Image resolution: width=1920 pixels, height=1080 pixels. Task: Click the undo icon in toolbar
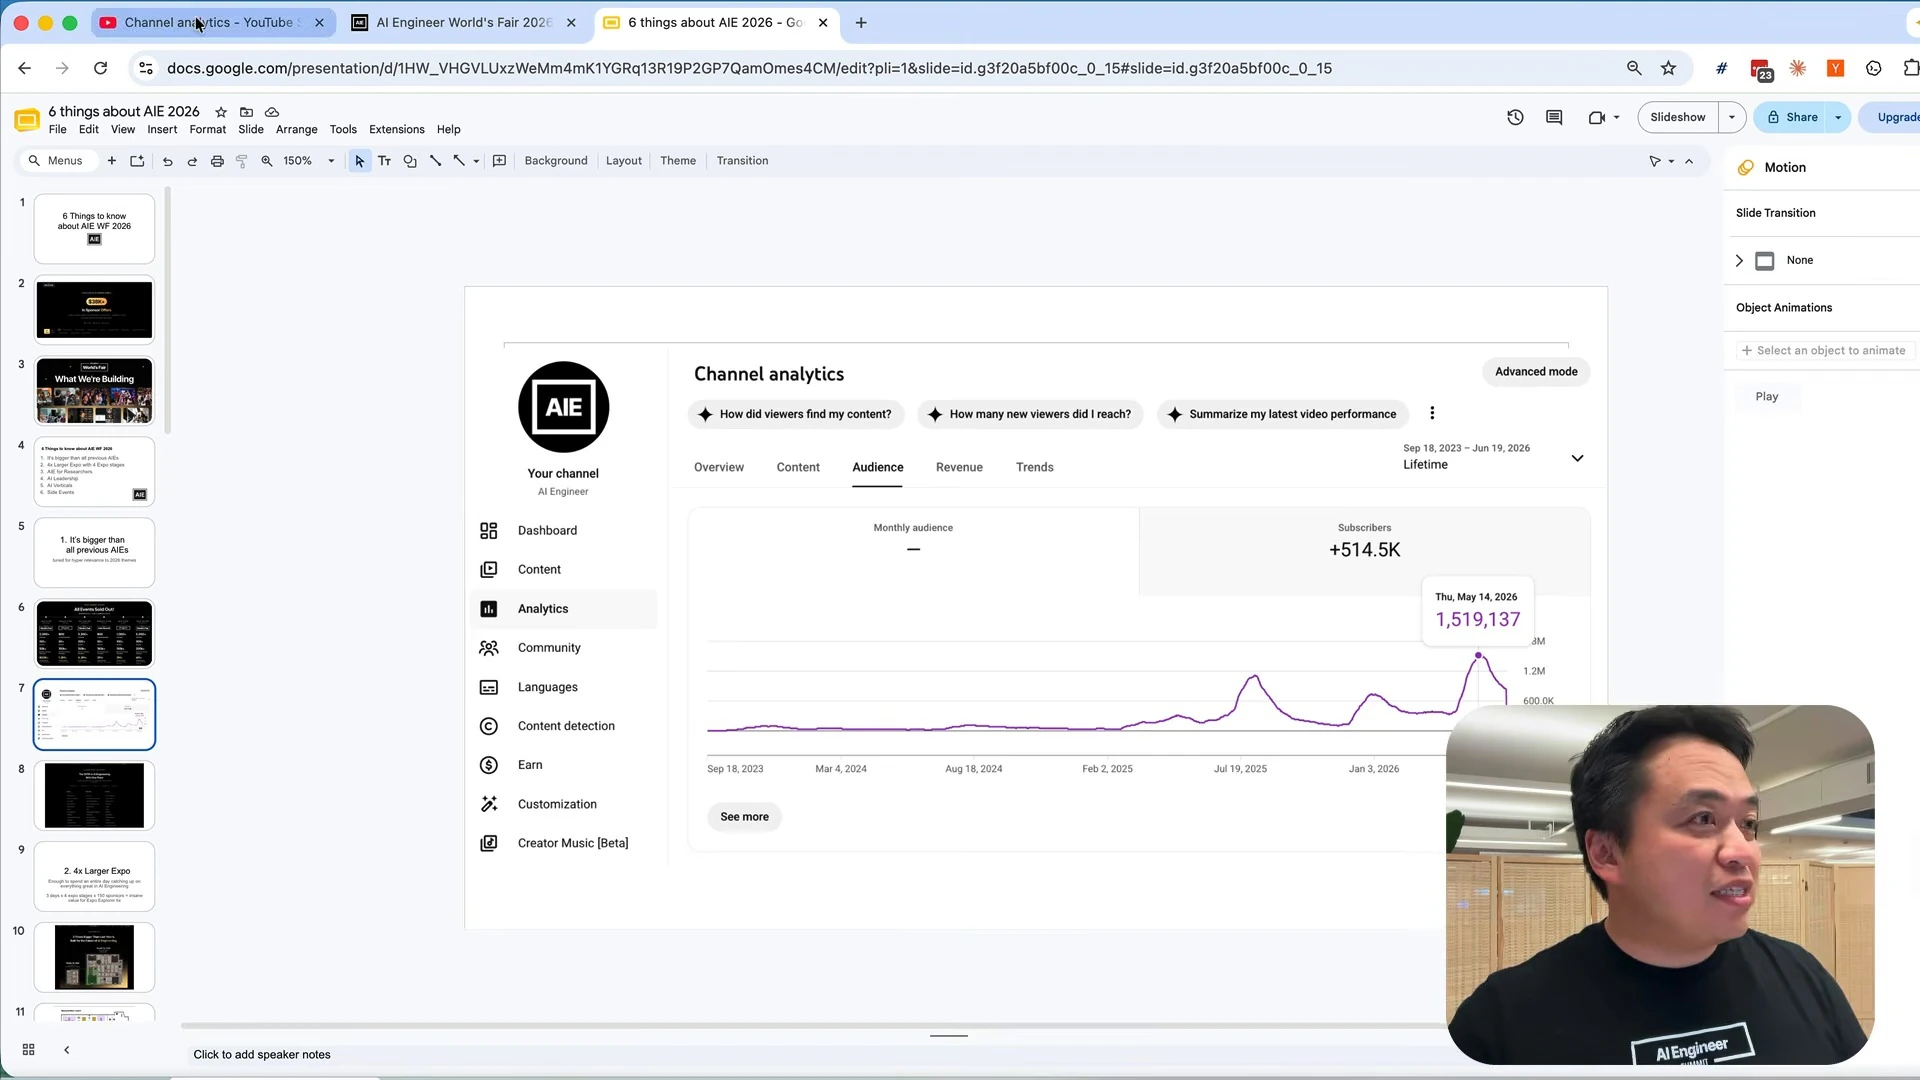(167, 161)
